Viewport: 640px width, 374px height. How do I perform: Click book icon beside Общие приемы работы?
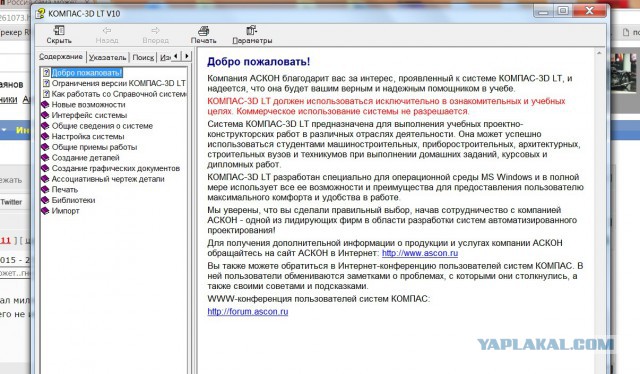(x=45, y=147)
